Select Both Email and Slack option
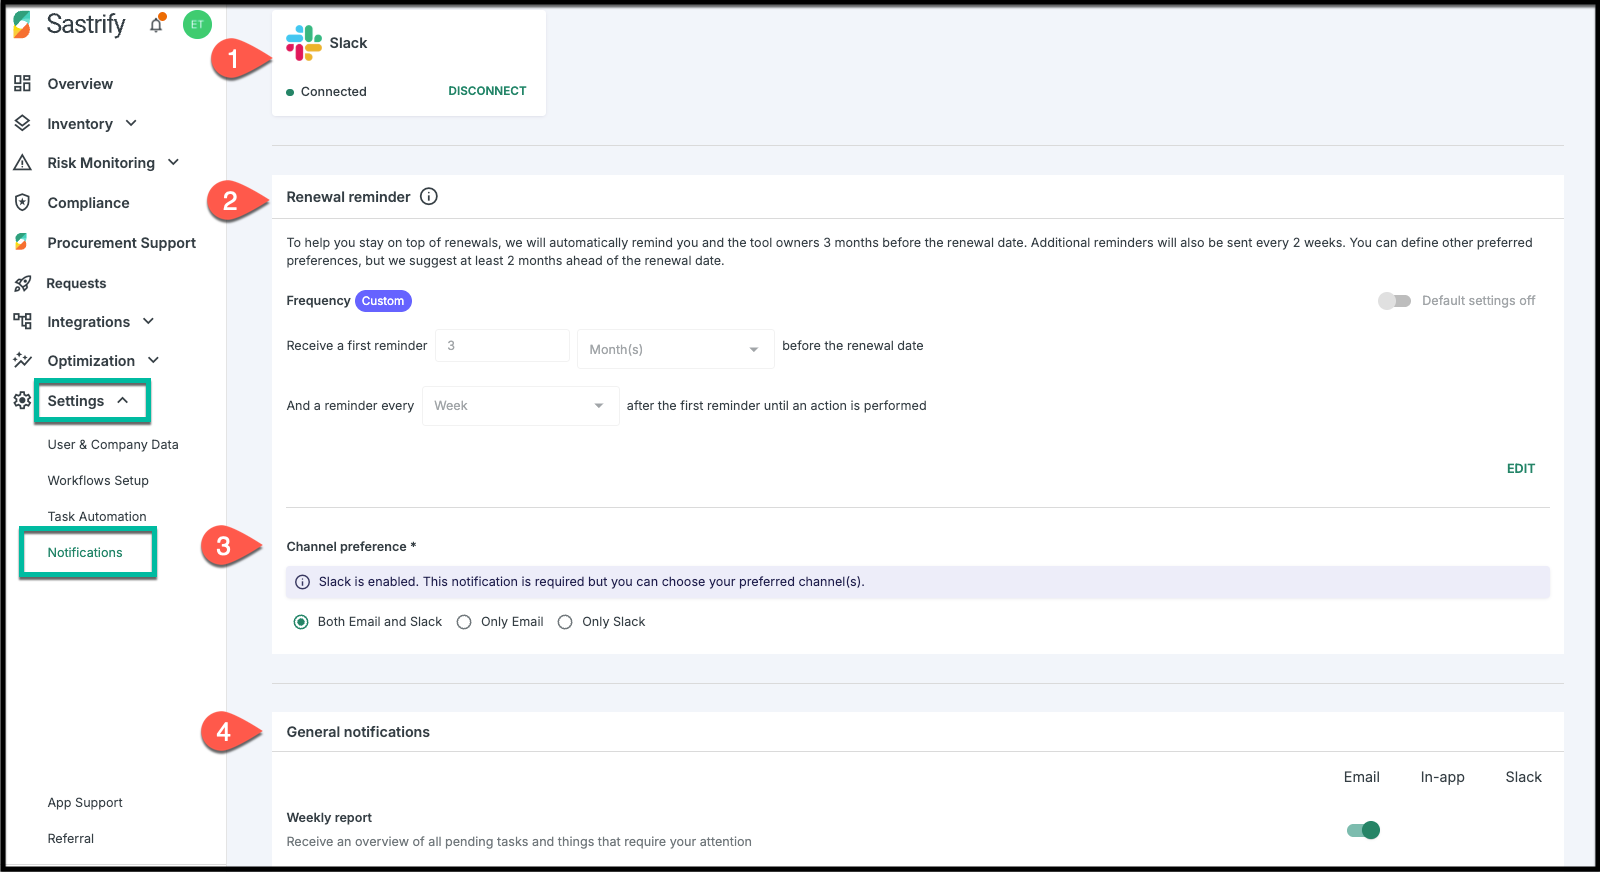This screenshot has height=872, width=1600. [x=301, y=622]
